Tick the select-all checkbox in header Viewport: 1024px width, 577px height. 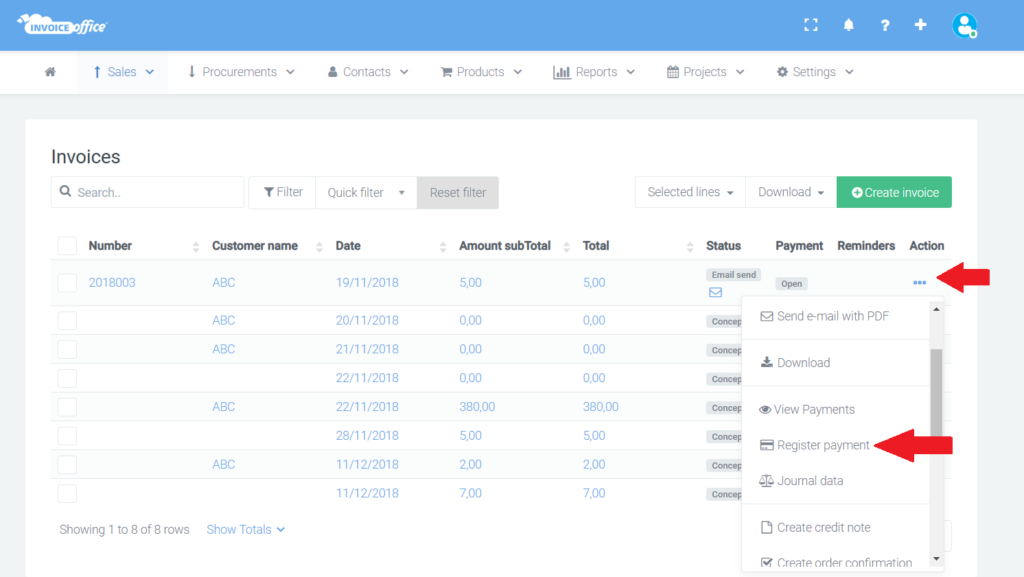pyautogui.click(x=67, y=246)
